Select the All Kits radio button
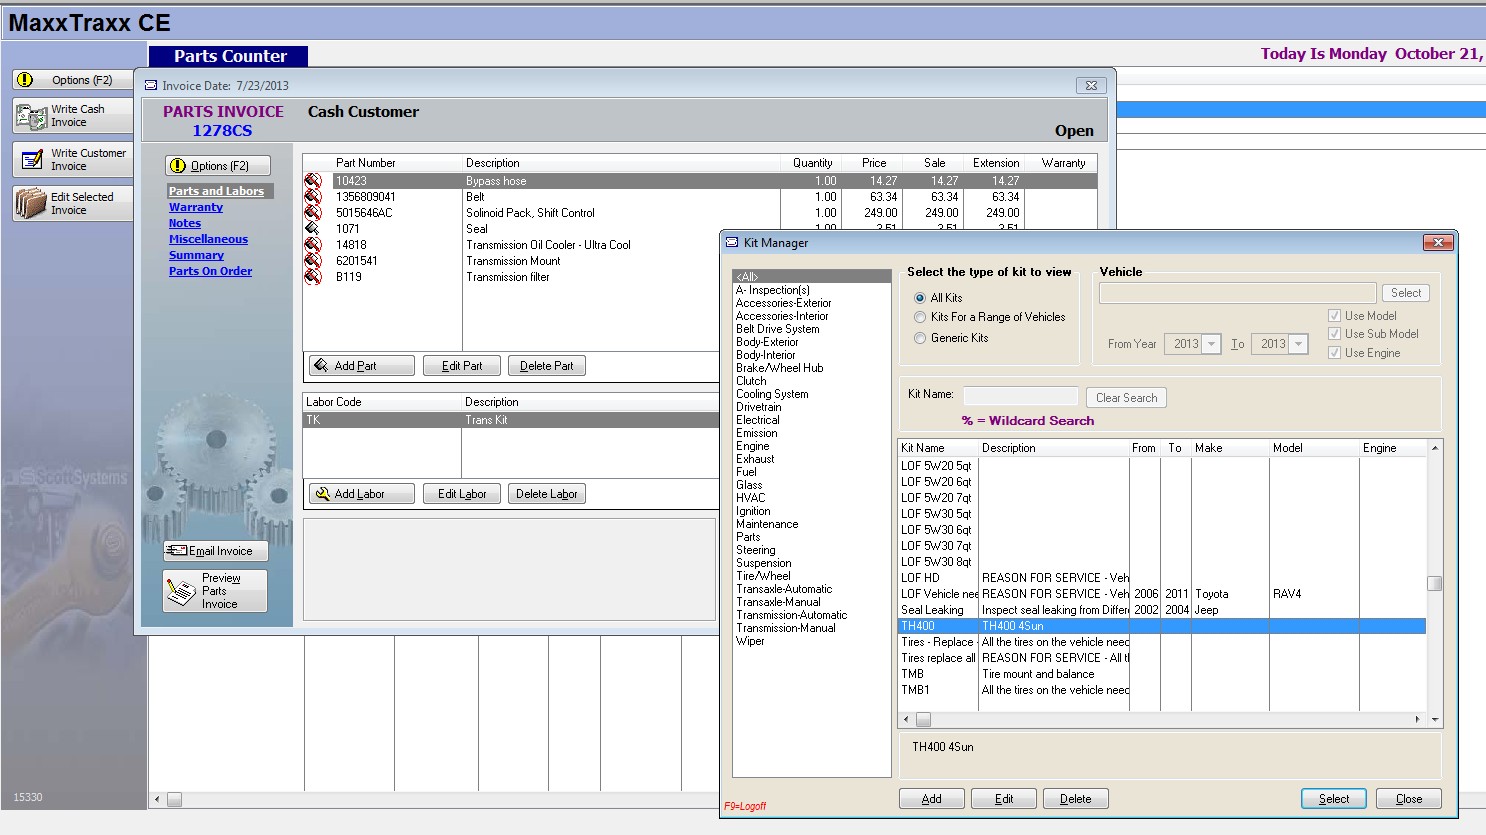Screen dimensions: 1486x835 click(920, 298)
